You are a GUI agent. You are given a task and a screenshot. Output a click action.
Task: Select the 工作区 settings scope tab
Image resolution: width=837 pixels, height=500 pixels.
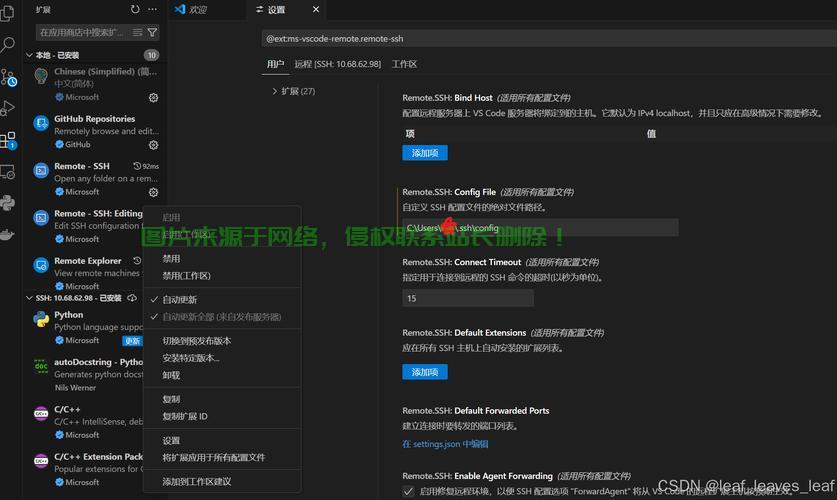404,64
